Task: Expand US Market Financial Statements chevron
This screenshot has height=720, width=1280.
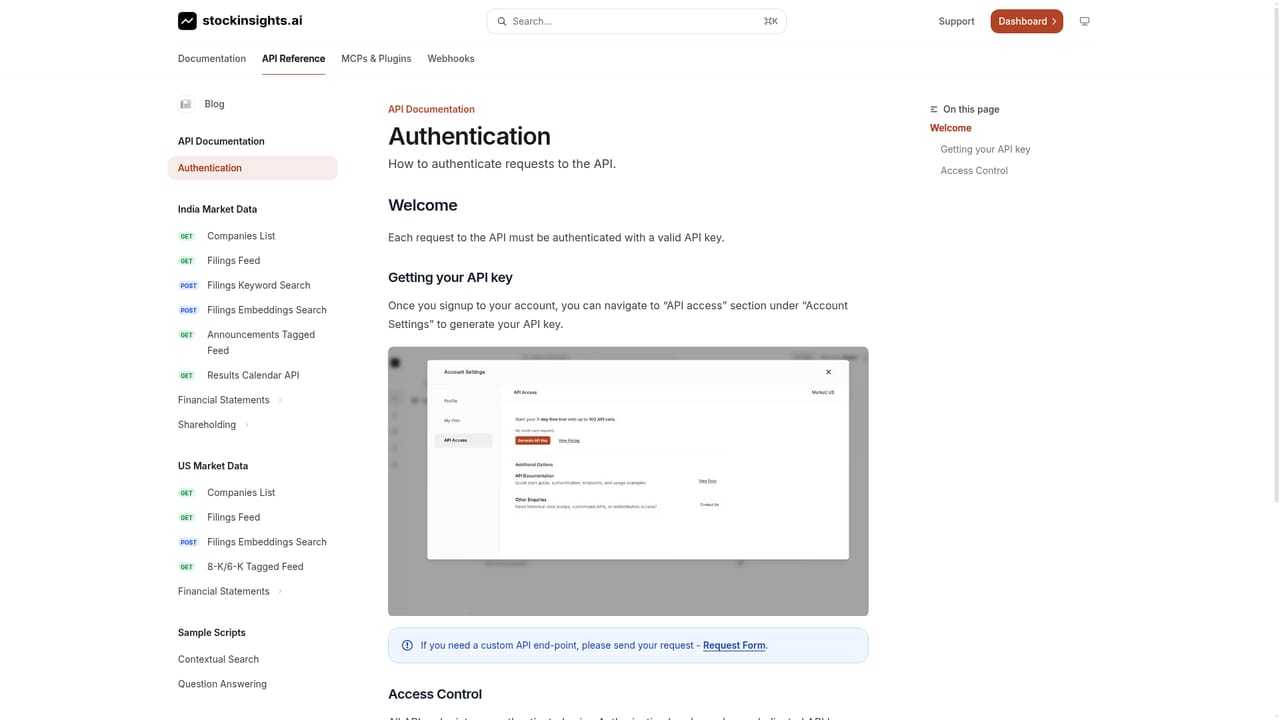Action: tap(280, 591)
